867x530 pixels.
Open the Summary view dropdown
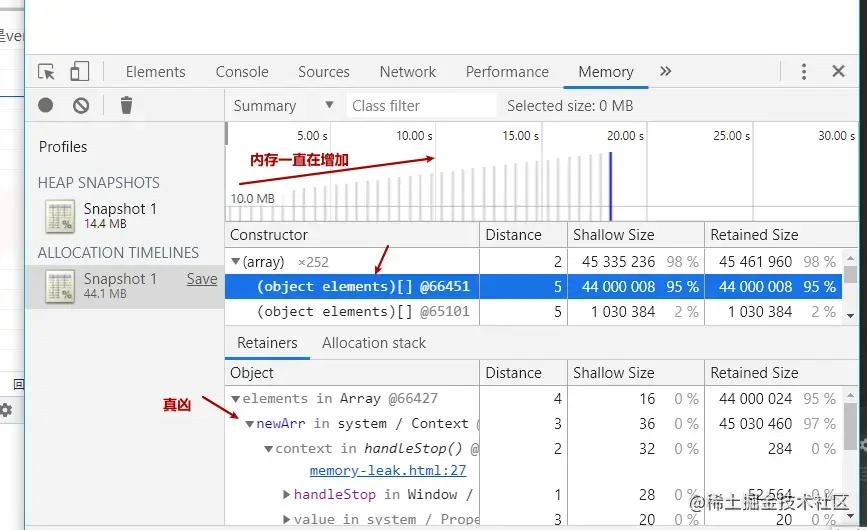pyautogui.click(x=283, y=106)
